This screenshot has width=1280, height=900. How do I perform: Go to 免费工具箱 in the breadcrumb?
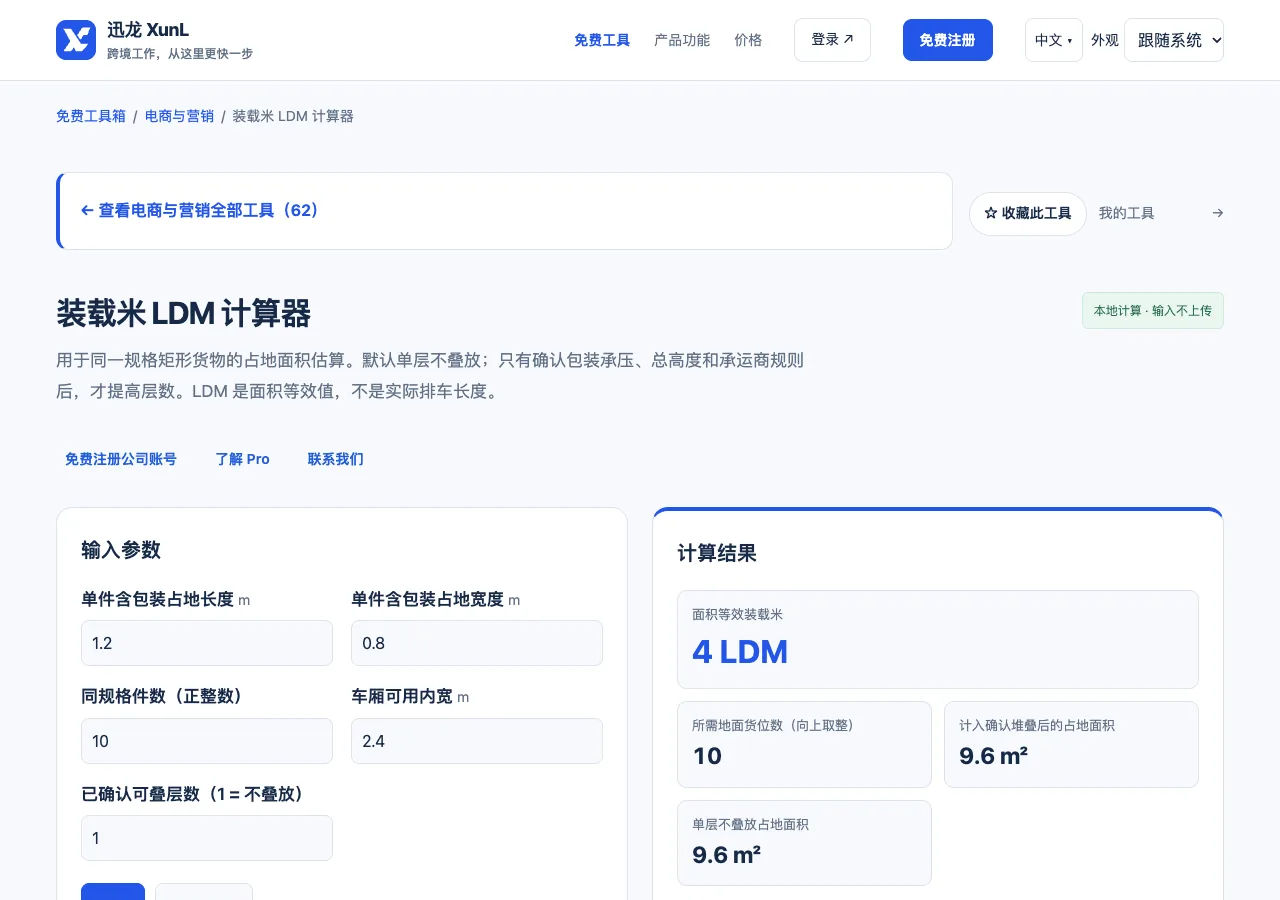click(91, 116)
